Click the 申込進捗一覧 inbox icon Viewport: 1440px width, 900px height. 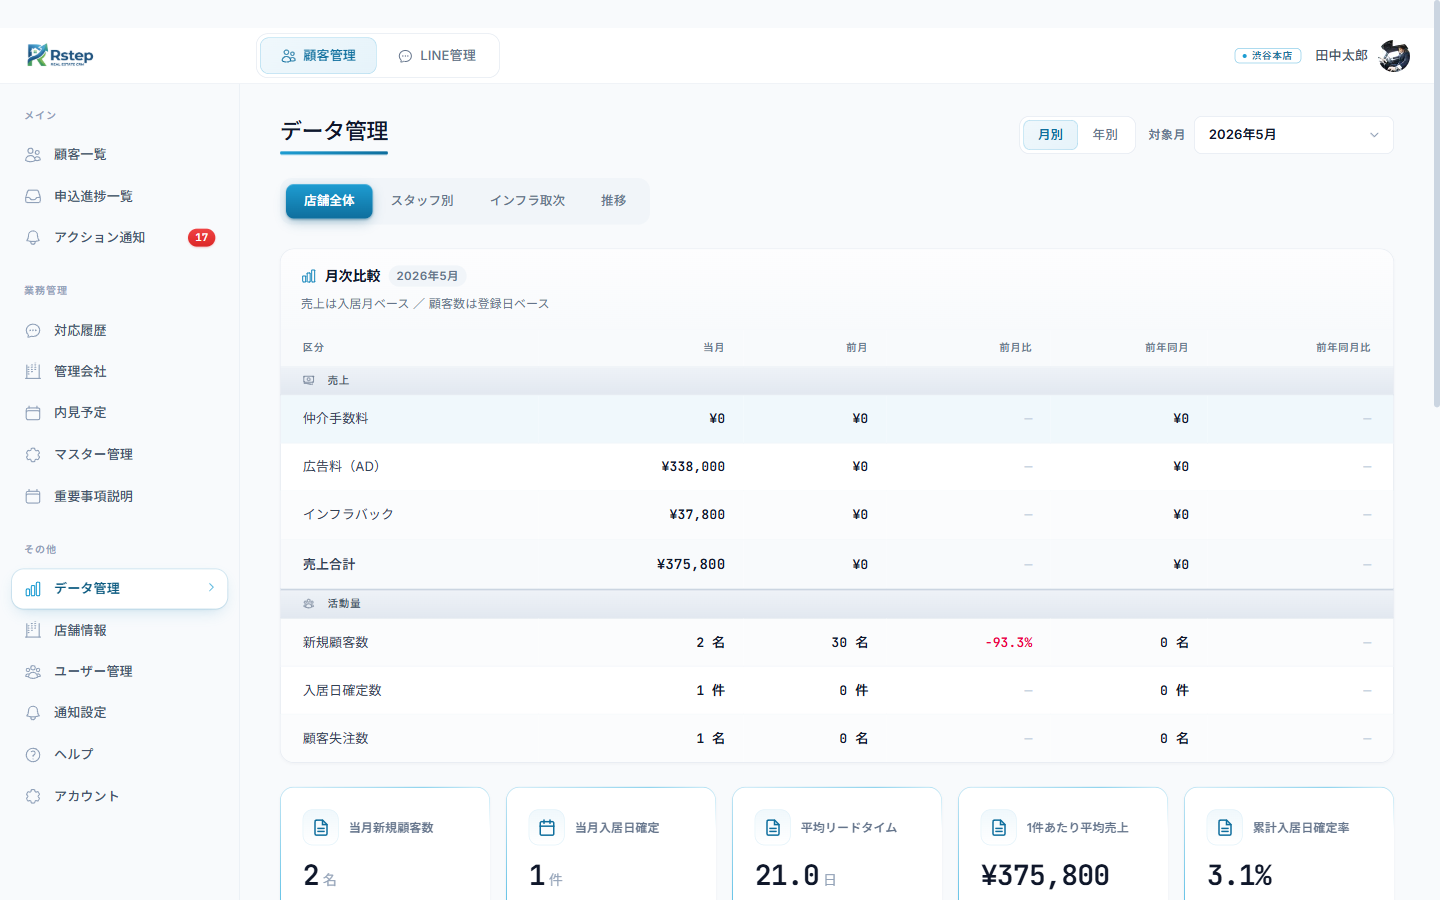click(33, 196)
